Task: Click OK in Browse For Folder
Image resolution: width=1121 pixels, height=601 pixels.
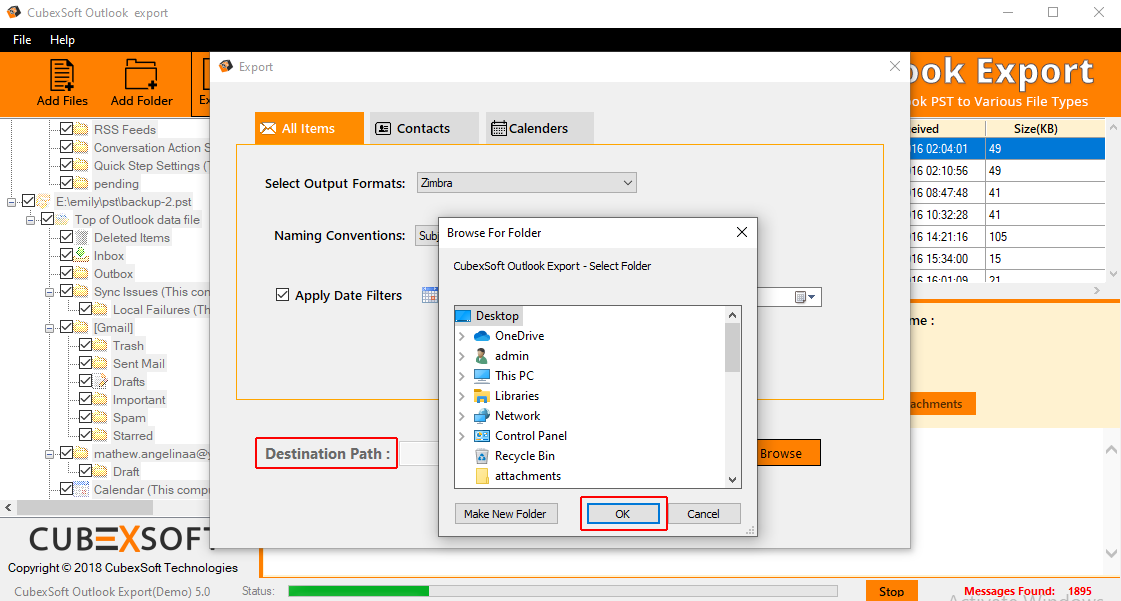Action: tap(622, 514)
